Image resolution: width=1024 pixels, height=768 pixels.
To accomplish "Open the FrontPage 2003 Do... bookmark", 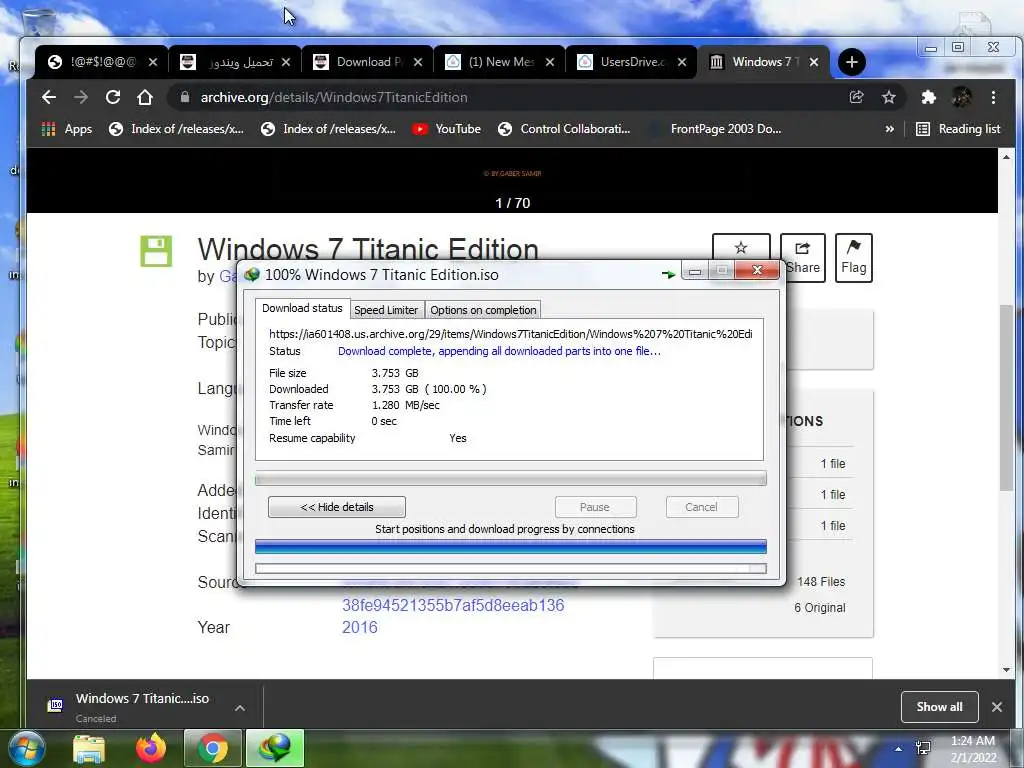I will point(714,129).
